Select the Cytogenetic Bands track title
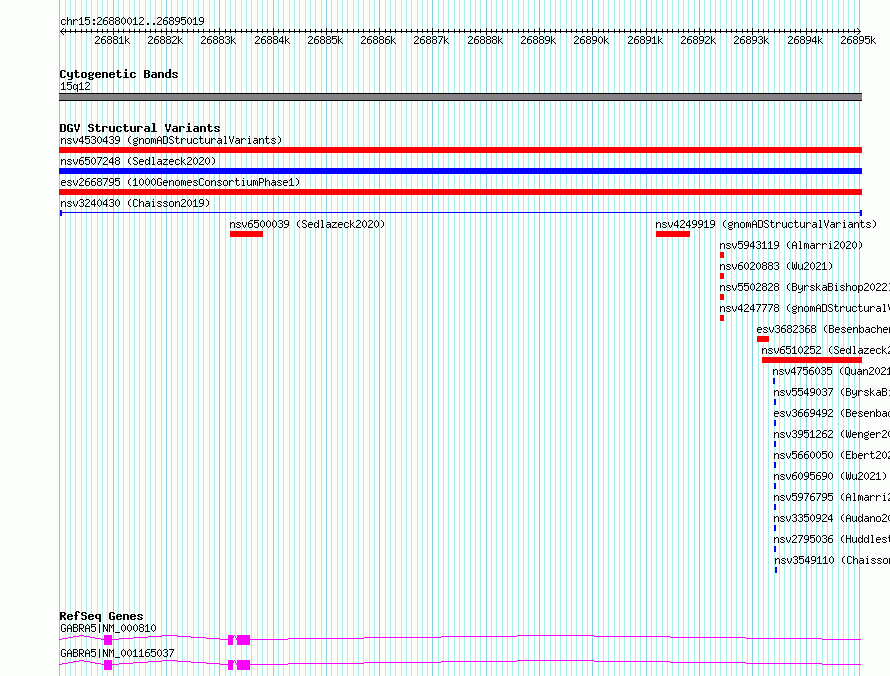Viewport: 890px width, 676px height. (119, 74)
